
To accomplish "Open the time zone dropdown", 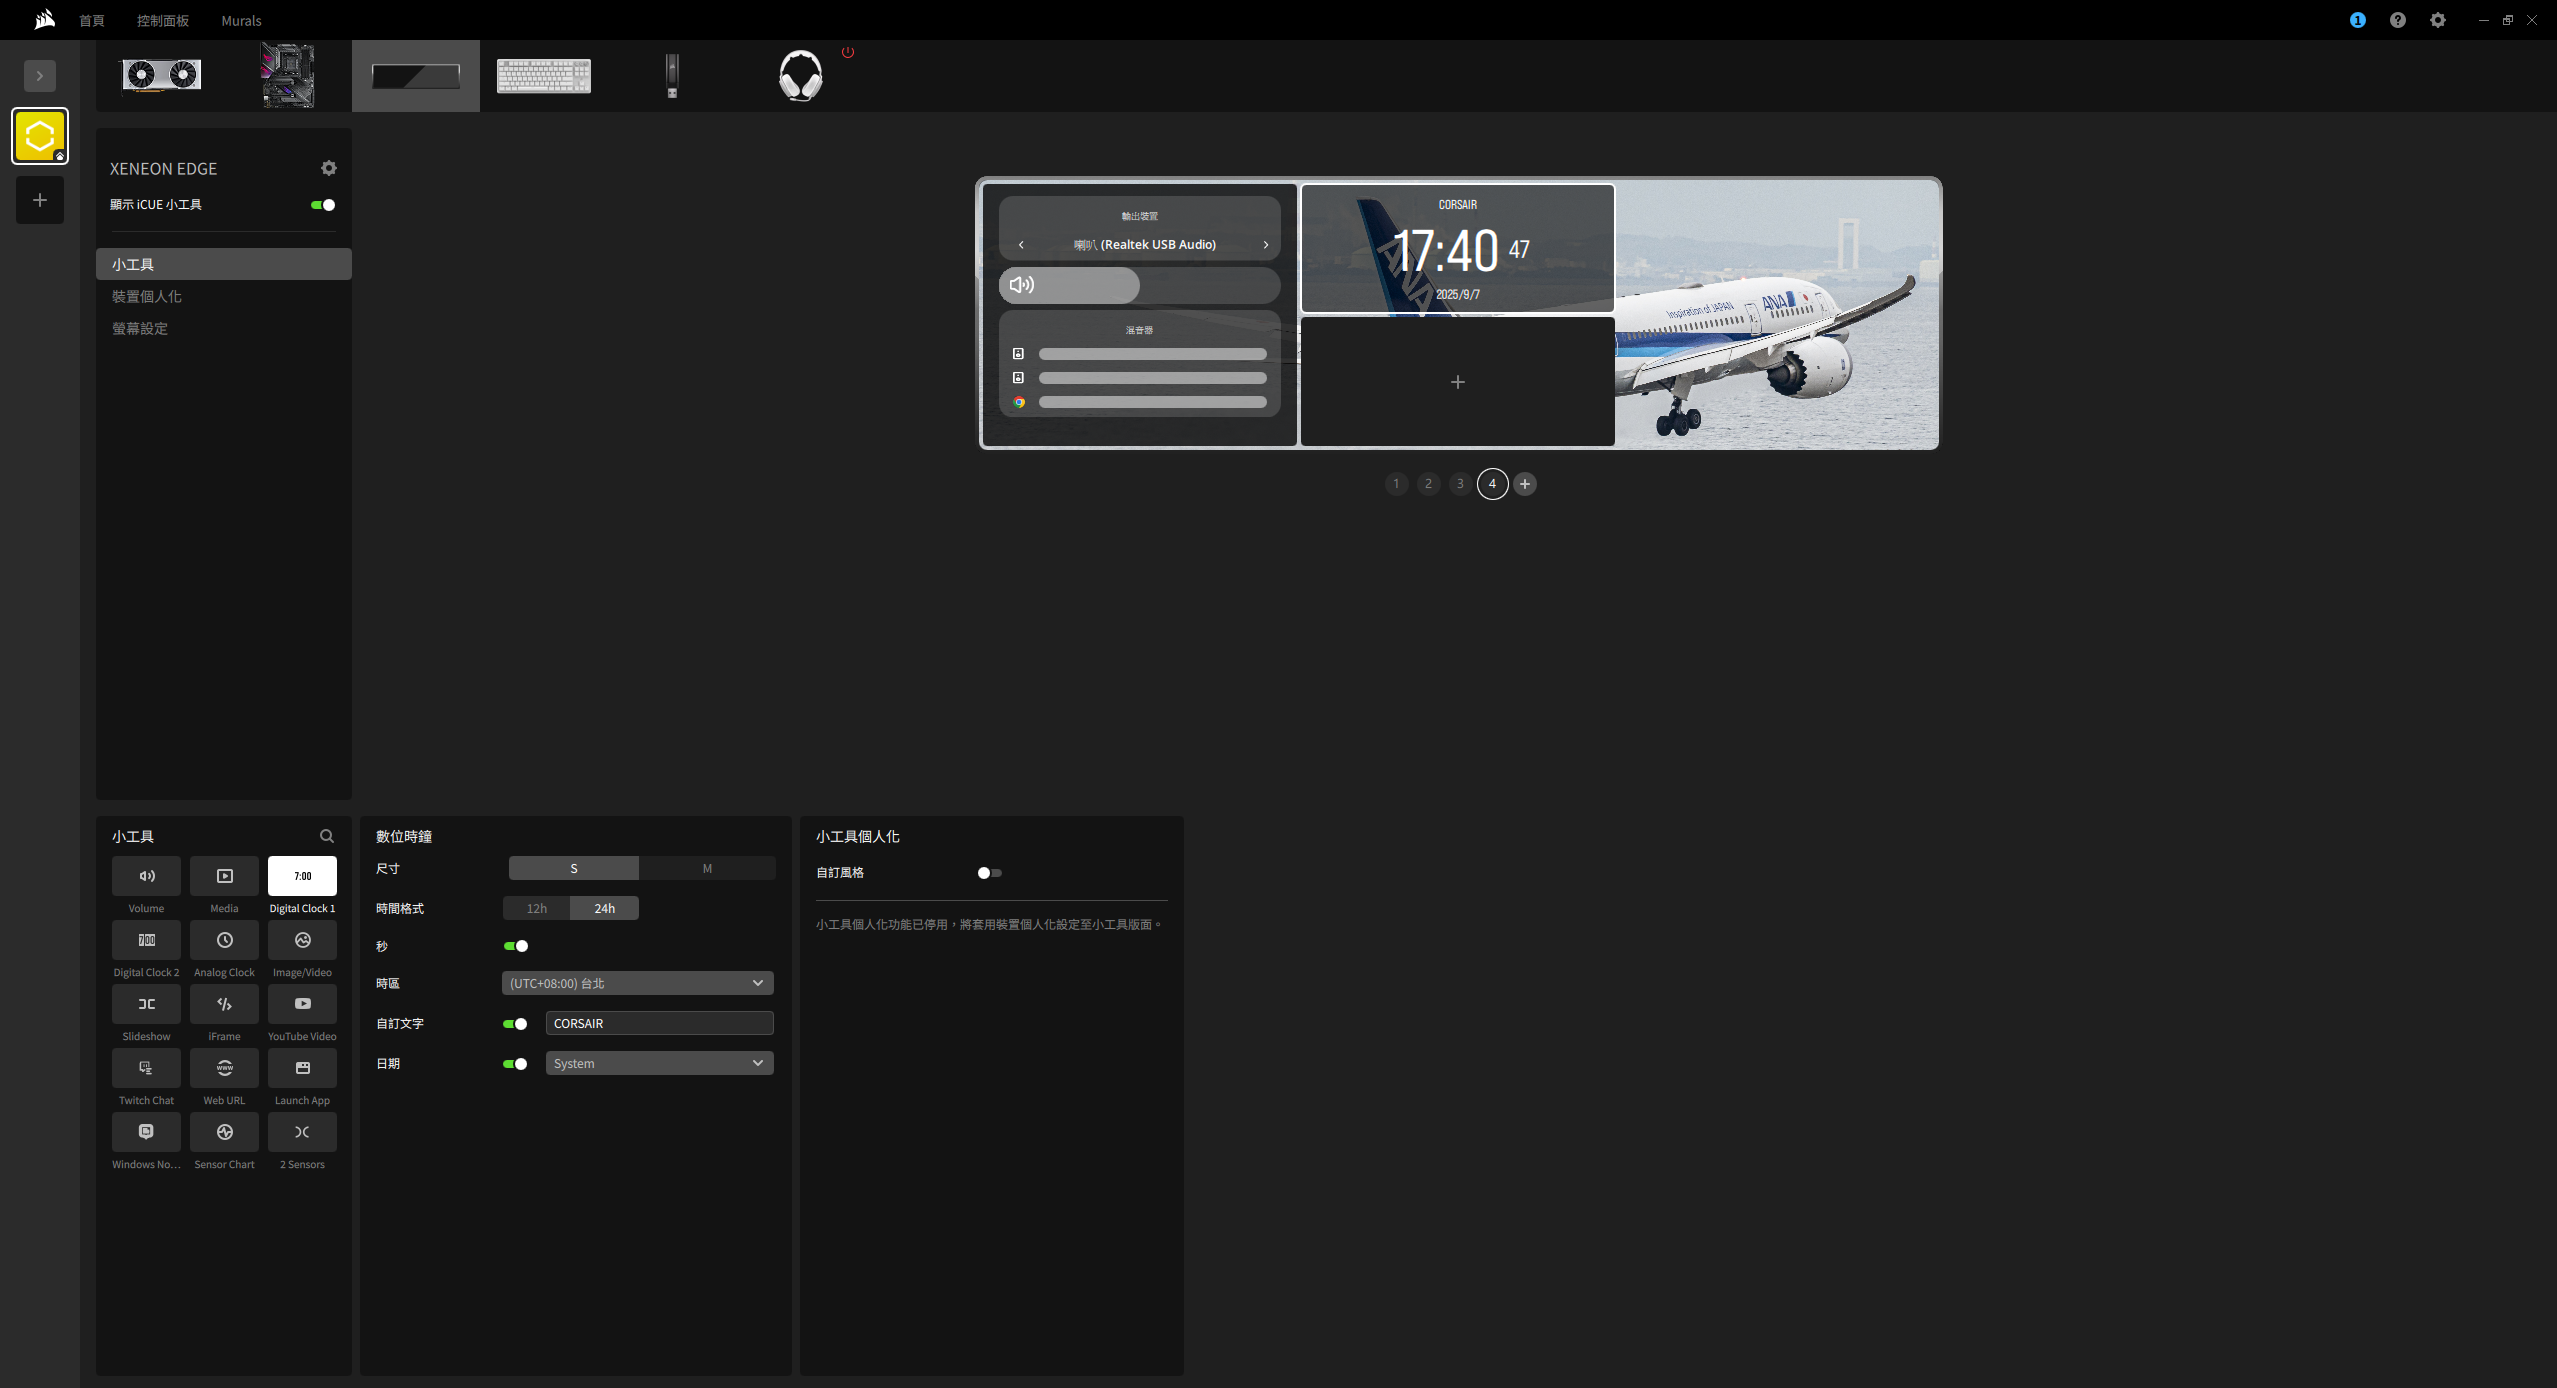I will [637, 983].
